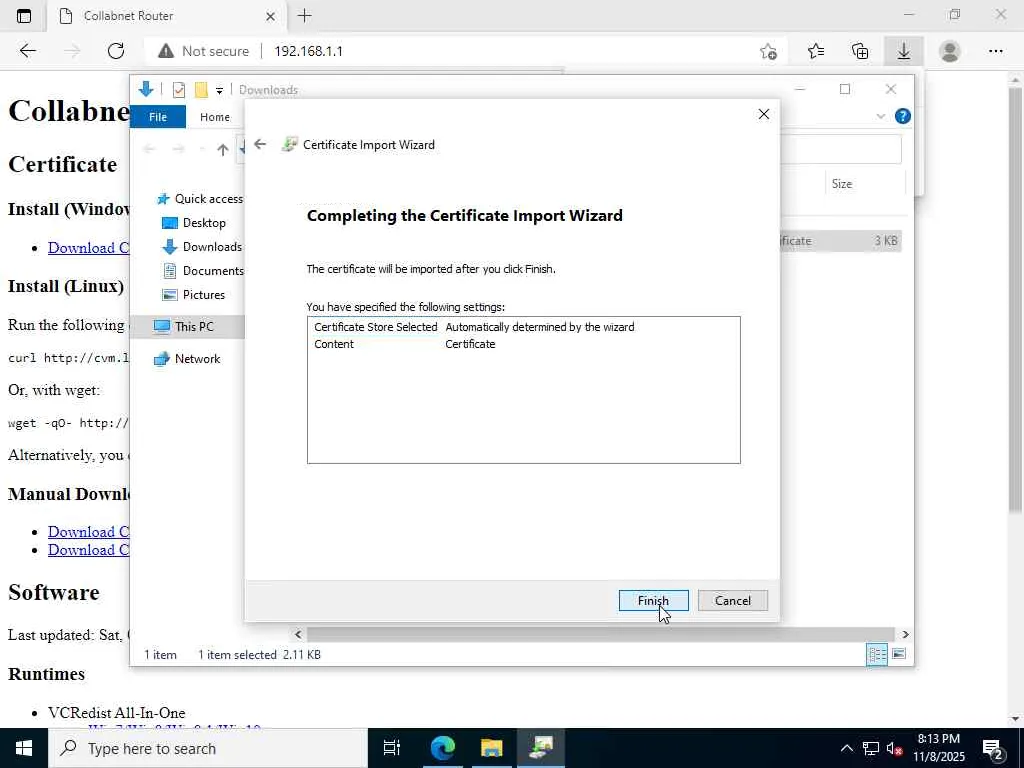Click the muted volume tray icon
The image size is (1024, 768).
pos(894,748)
